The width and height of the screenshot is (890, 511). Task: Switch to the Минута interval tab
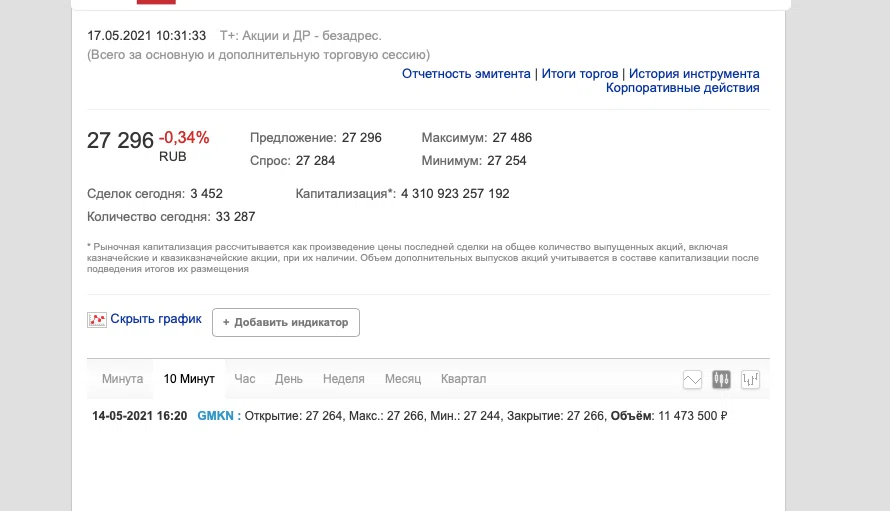(123, 379)
